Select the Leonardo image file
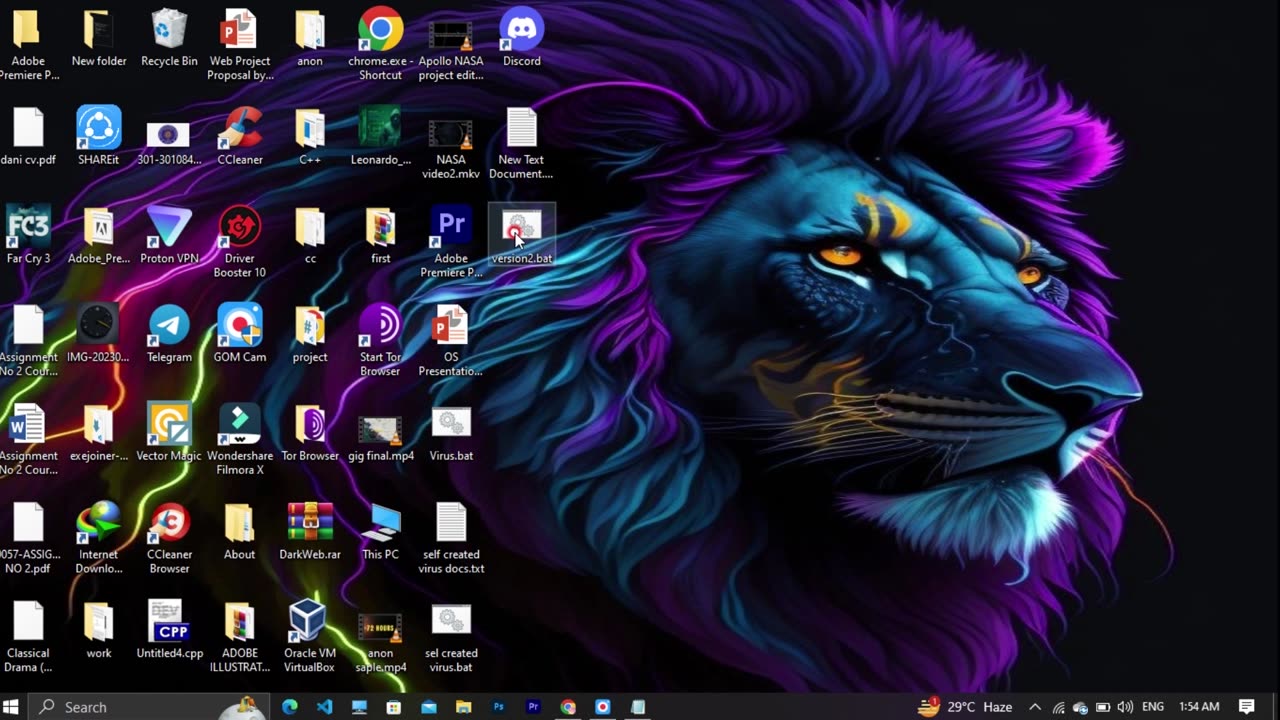This screenshot has width=1280, height=720. 380,138
